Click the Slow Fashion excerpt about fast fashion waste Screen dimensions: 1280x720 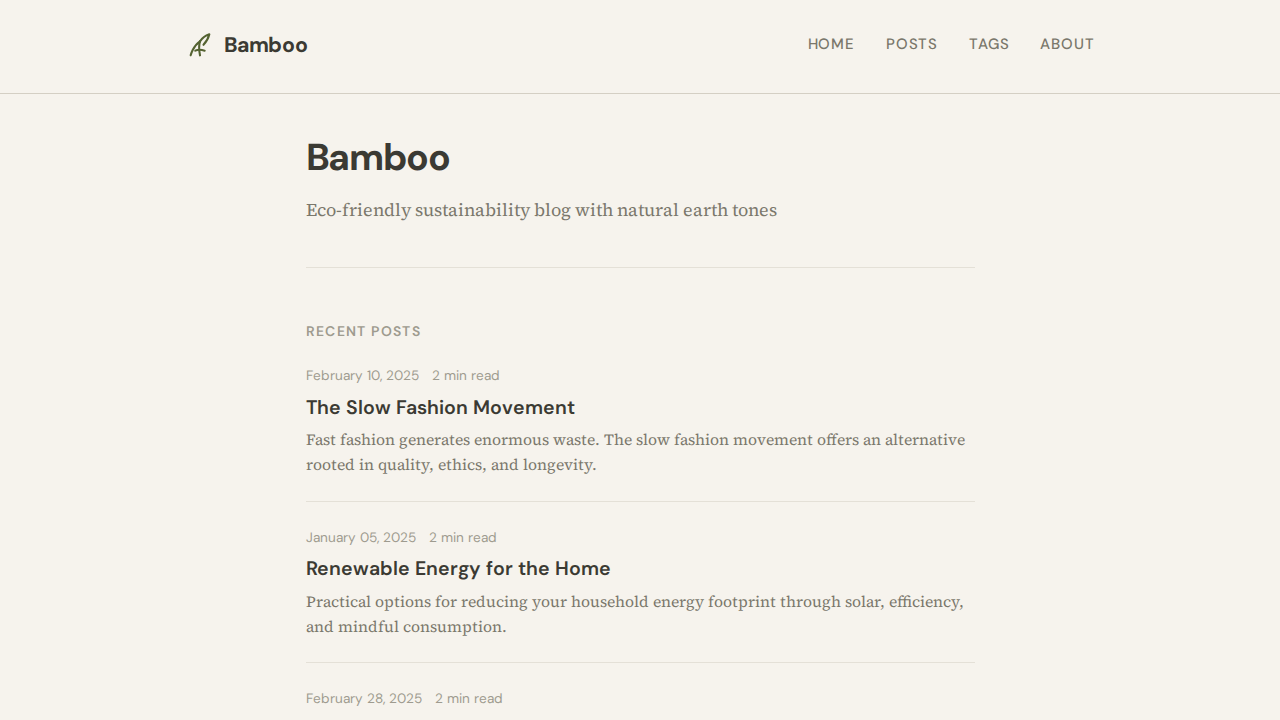(635, 452)
